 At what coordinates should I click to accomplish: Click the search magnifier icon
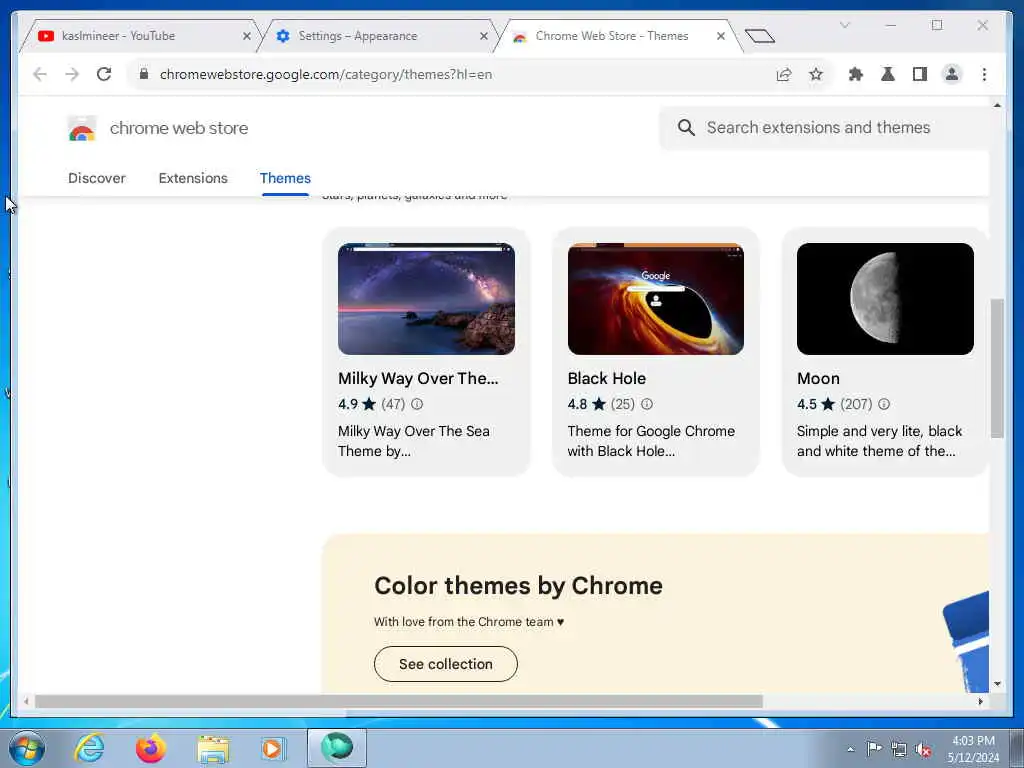(686, 127)
